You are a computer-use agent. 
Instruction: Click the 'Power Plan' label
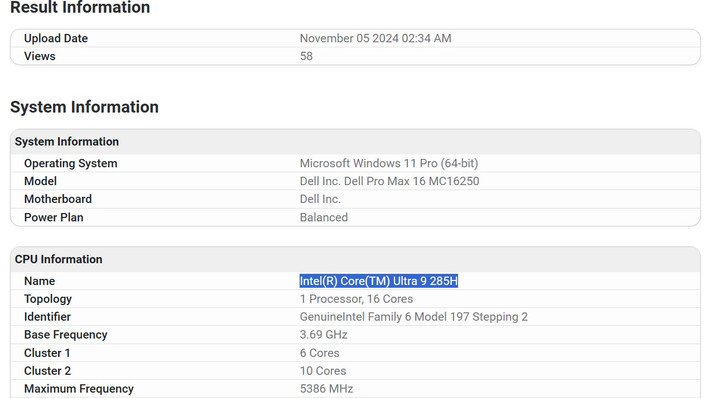(x=54, y=217)
